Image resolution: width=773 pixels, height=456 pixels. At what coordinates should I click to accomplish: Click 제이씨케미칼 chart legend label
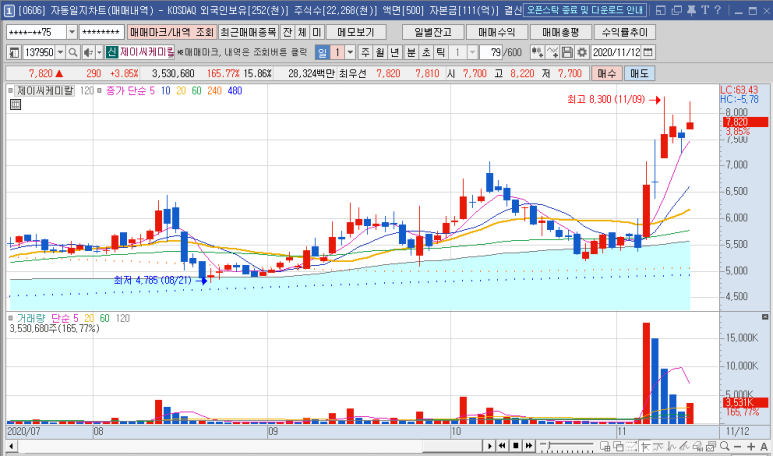click(x=45, y=91)
